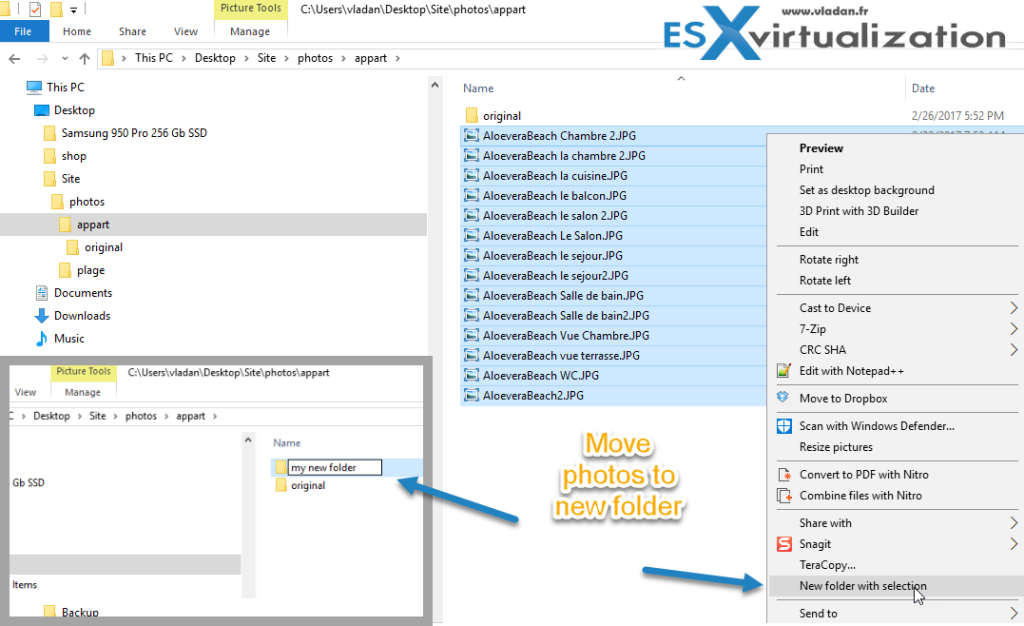Choose New folder with selection

pyautogui.click(x=863, y=586)
